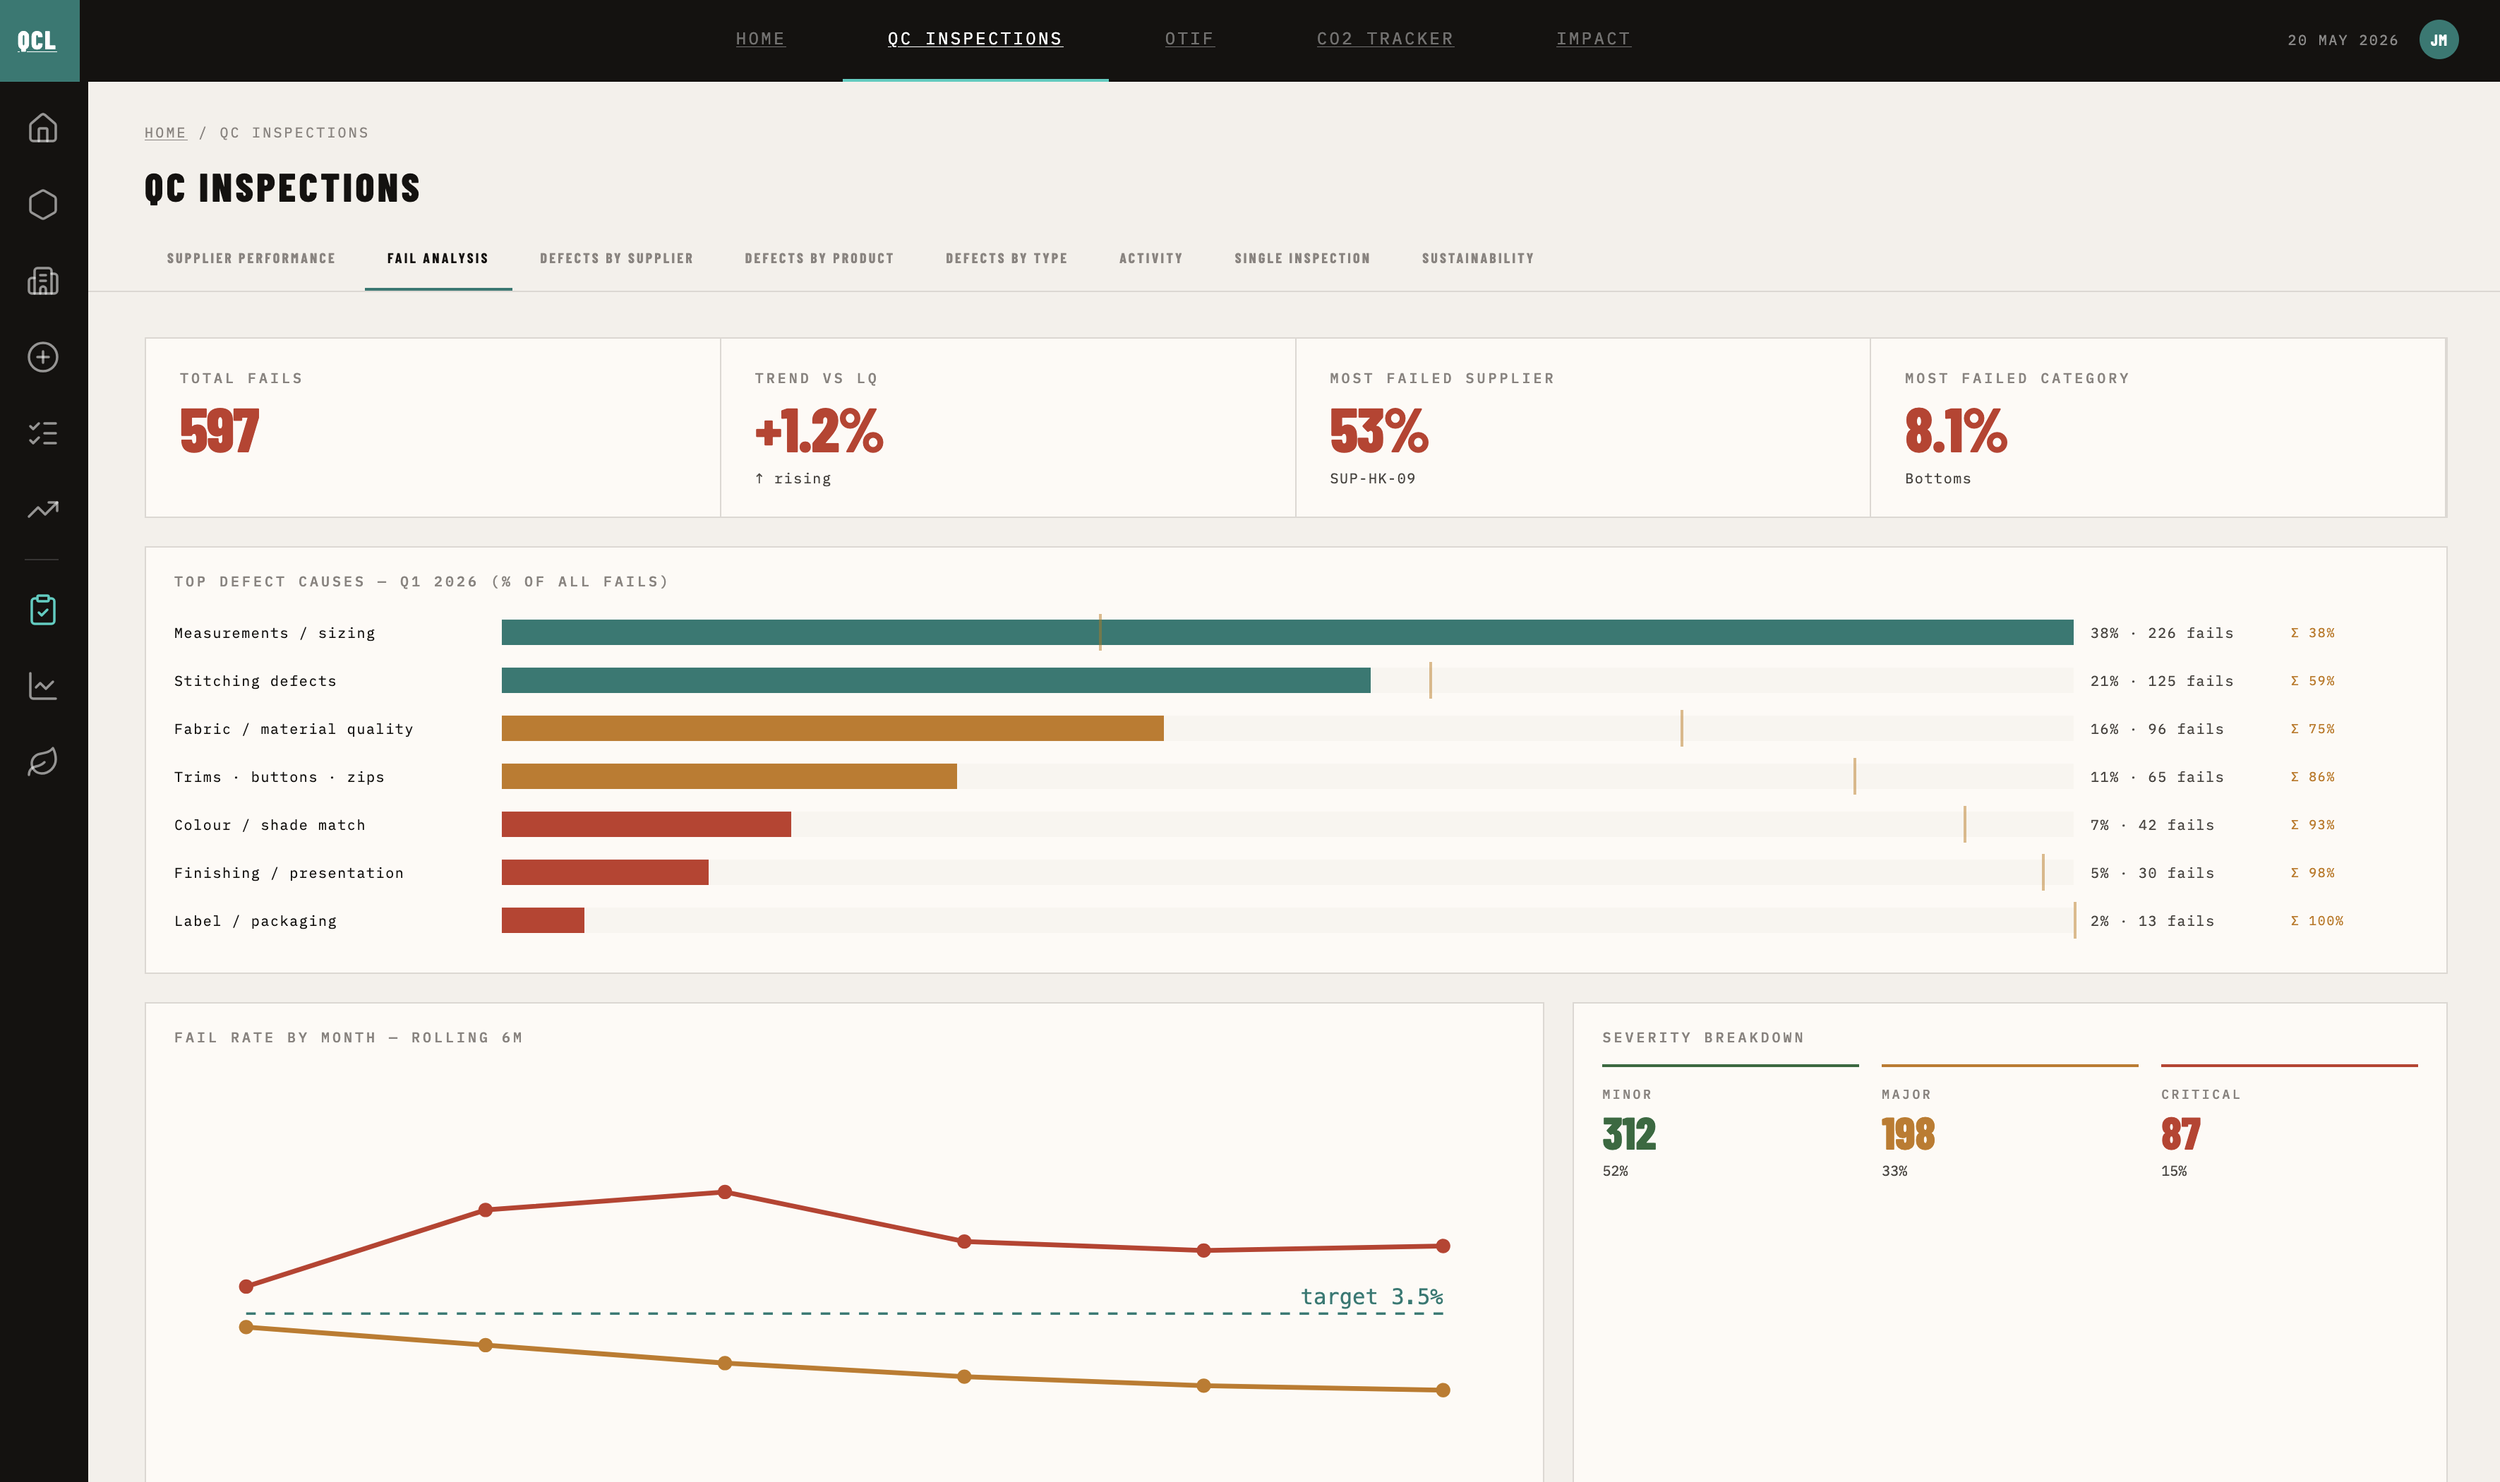Click the +1.2% trend value
Viewport: 2500px width, 1482px height.
pos(819,431)
